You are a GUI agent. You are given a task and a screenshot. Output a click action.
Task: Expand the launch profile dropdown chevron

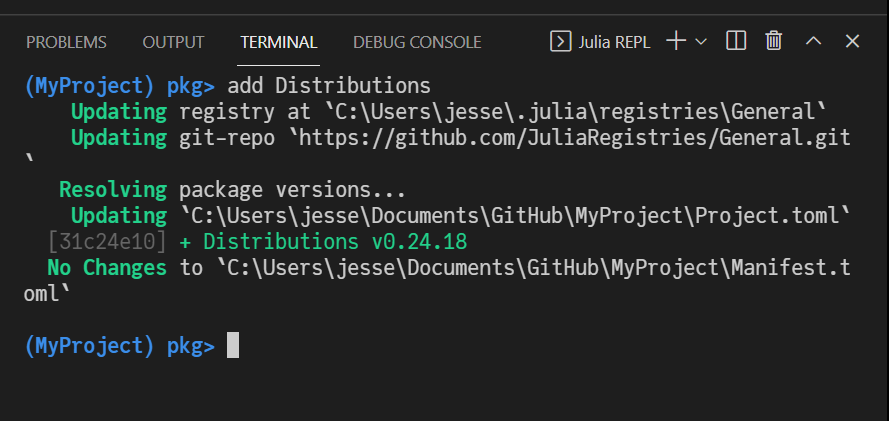(x=701, y=42)
